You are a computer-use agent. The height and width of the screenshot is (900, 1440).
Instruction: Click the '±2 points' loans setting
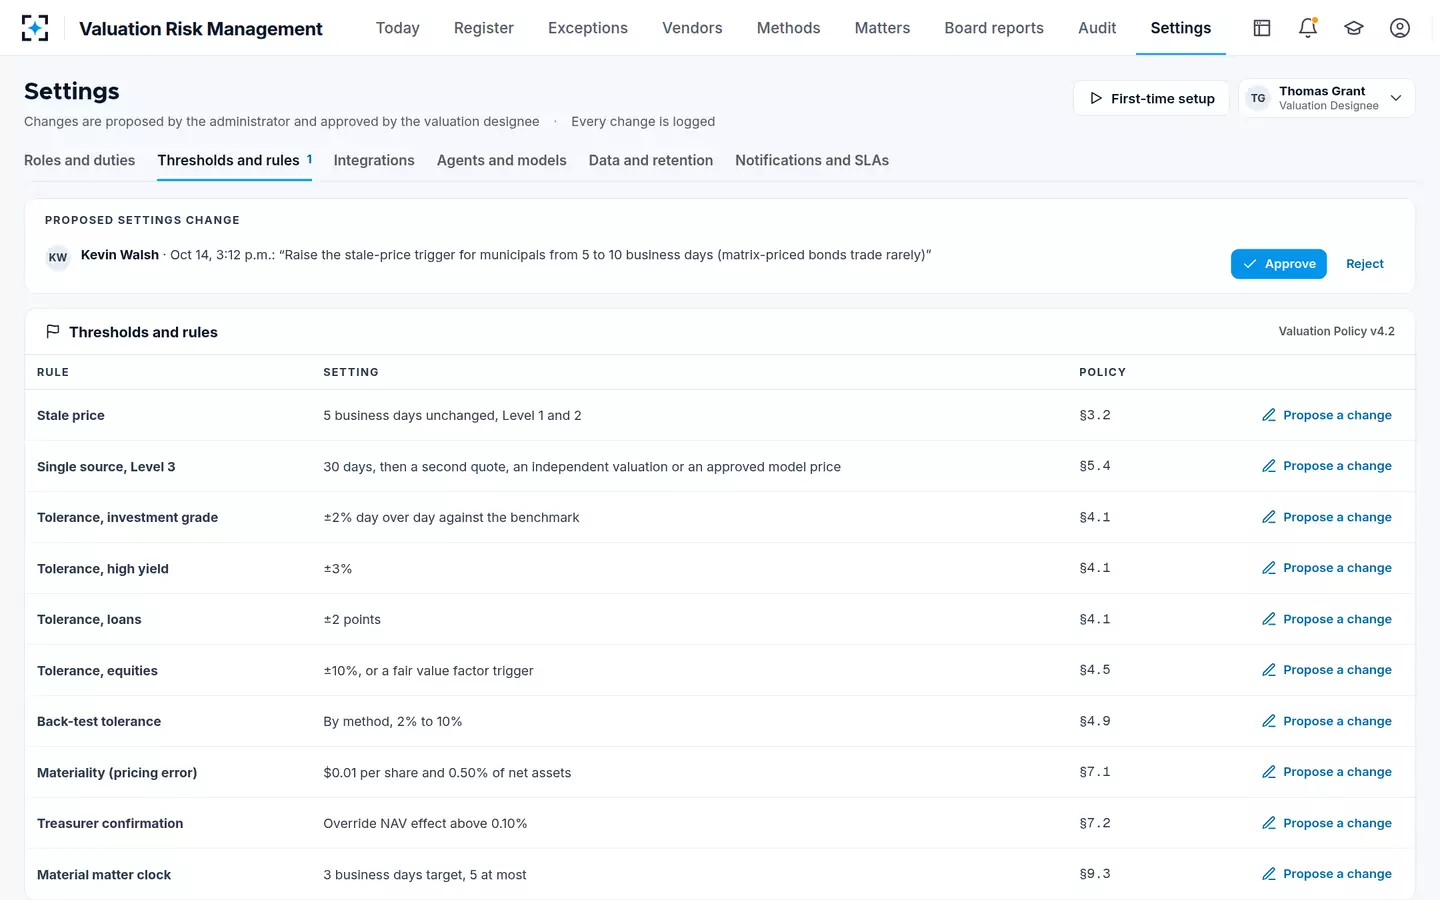[352, 619]
